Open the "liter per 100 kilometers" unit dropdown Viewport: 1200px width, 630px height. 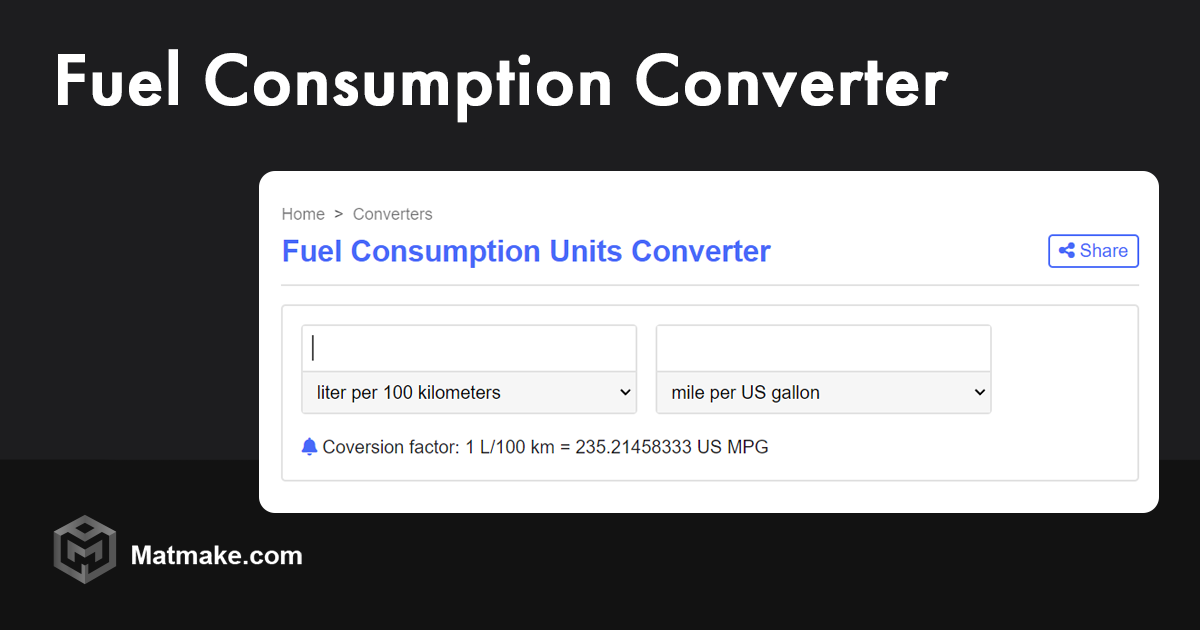469,393
